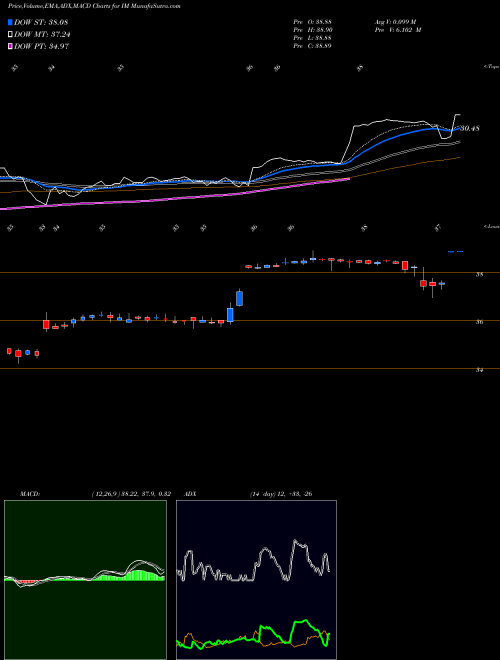The image size is (500, 660).
Task: Click the chart title mentioning MunafaSutra.com
Action: [x=94, y=7]
